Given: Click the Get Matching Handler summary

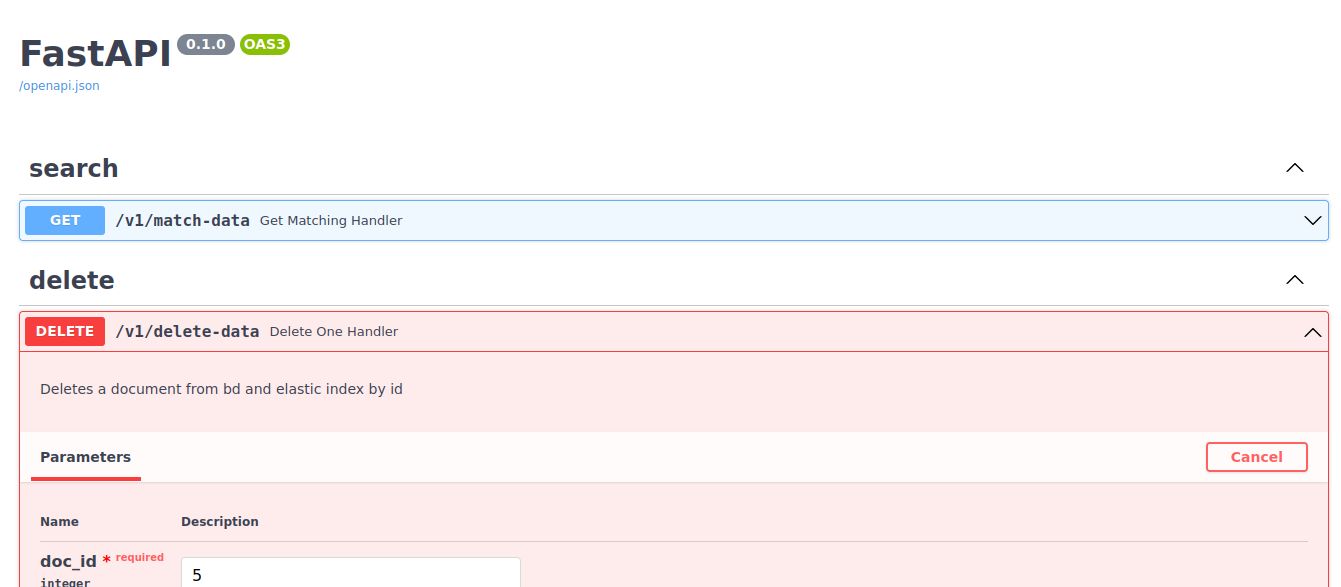Looking at the screenshot, I should (331, 220).
